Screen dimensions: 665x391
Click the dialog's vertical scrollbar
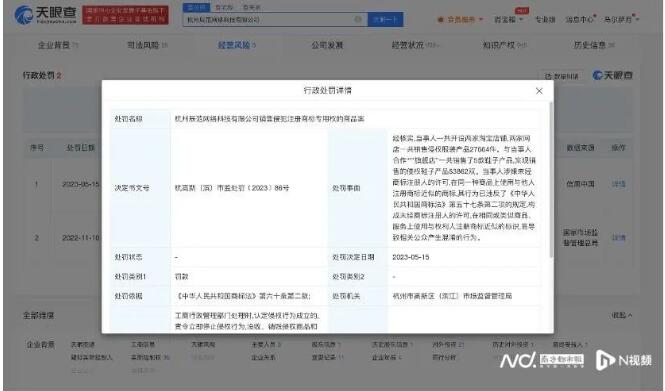[551, 179]
